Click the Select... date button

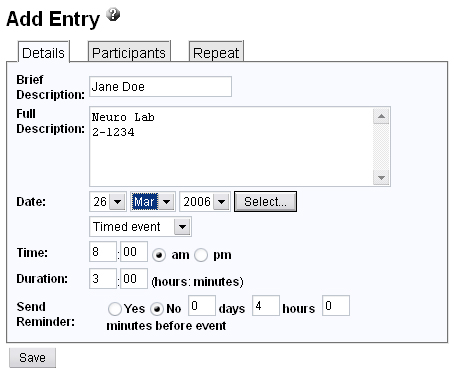coord(265,201)
